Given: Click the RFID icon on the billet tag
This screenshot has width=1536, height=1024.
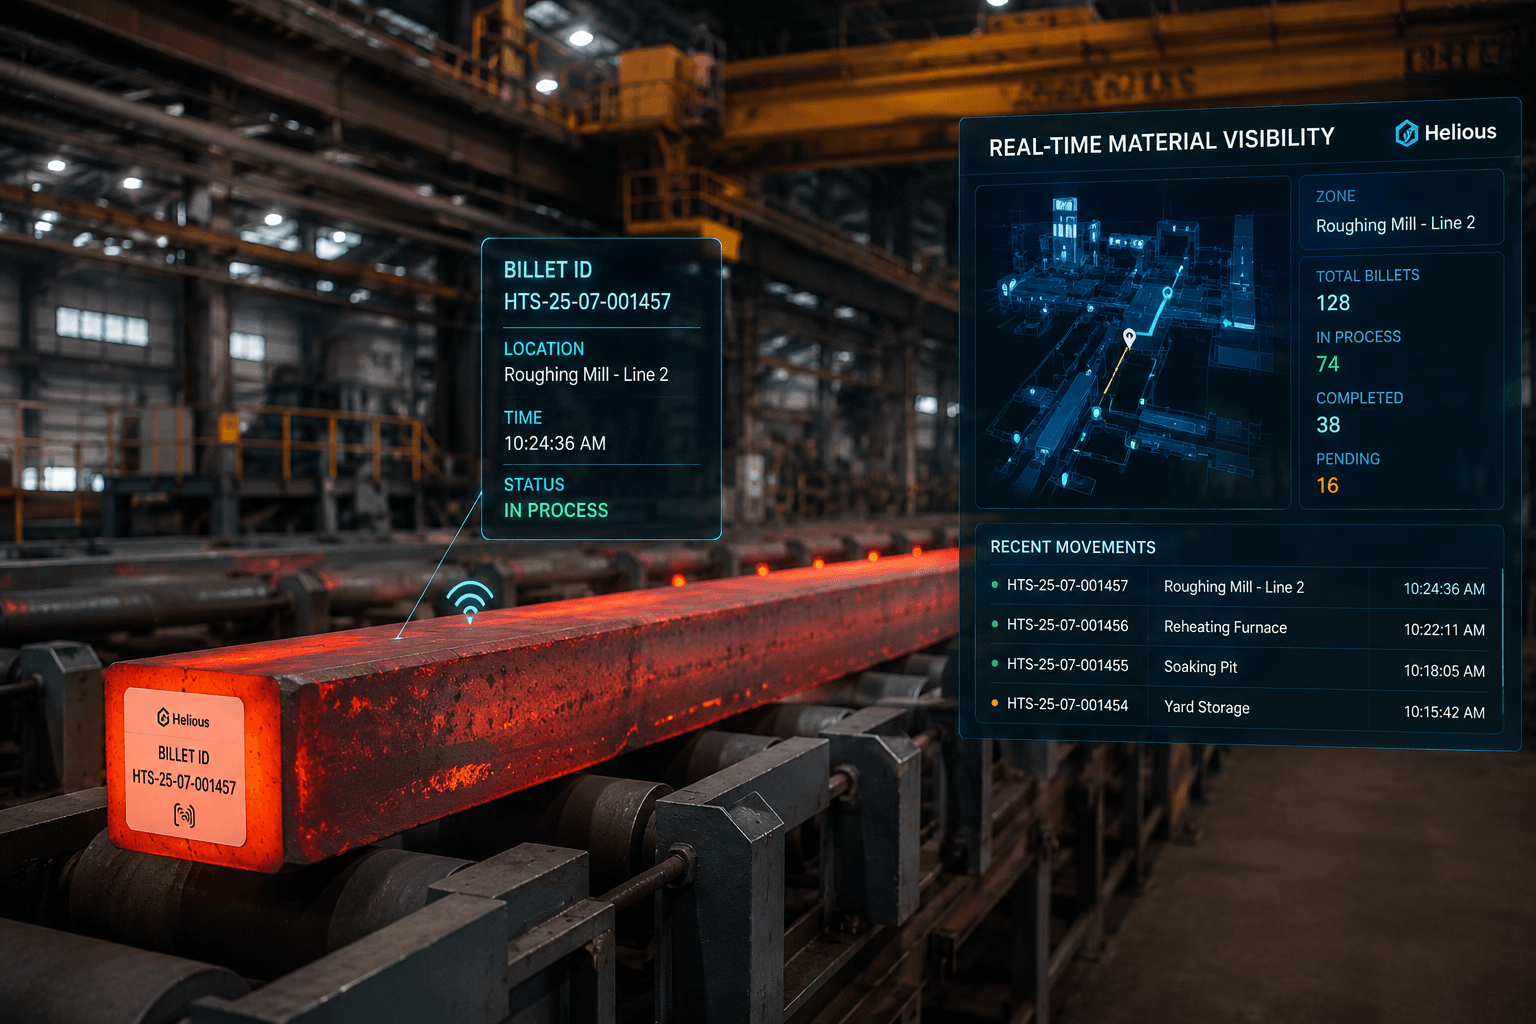Looking at the screenshot, I should [184, 815].
